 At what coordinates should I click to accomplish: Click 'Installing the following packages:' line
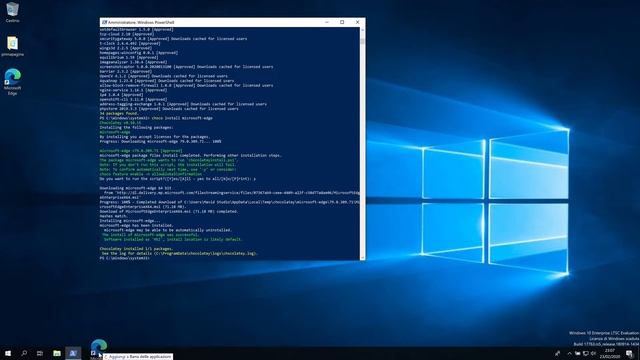[136, 127]
